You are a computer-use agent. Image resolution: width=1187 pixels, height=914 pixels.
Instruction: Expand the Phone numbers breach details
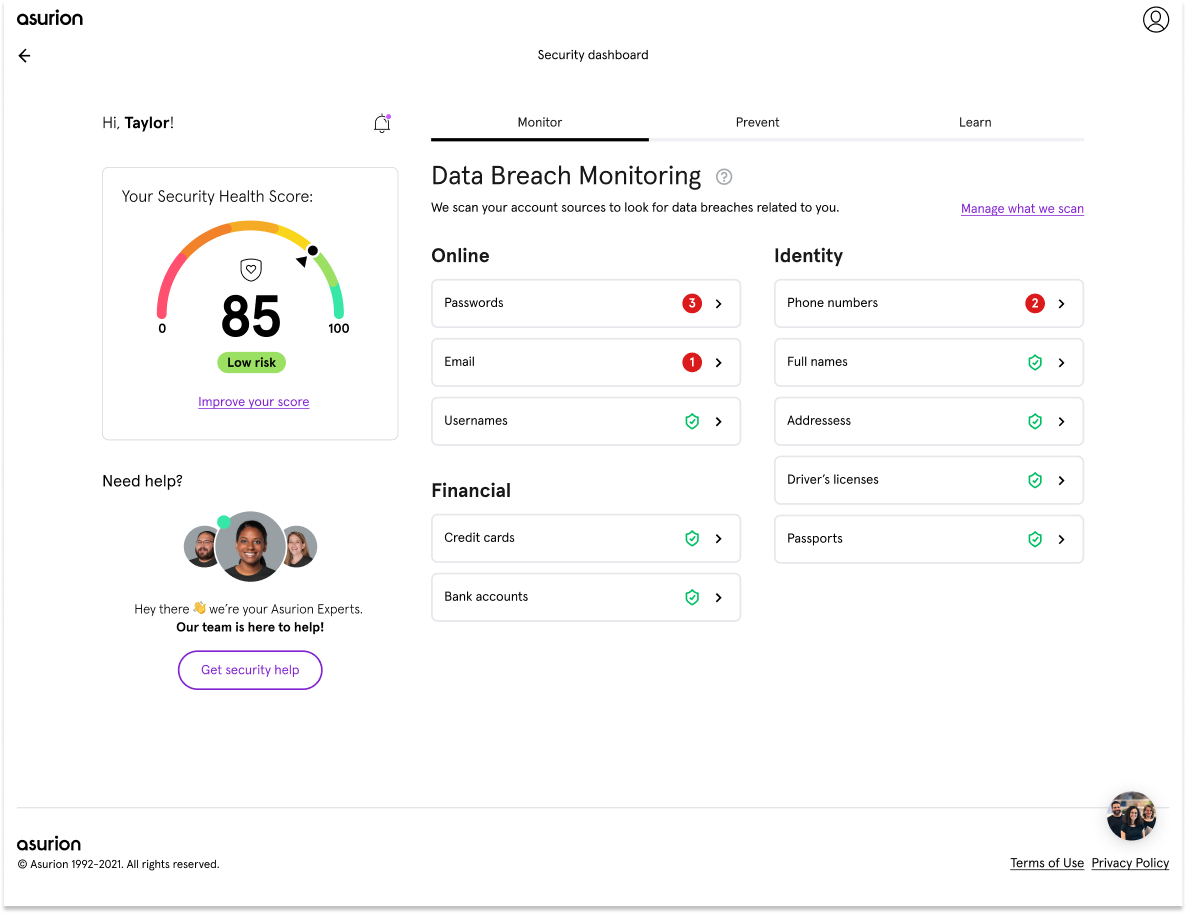pyautogui.click(x=1061, y=303)
